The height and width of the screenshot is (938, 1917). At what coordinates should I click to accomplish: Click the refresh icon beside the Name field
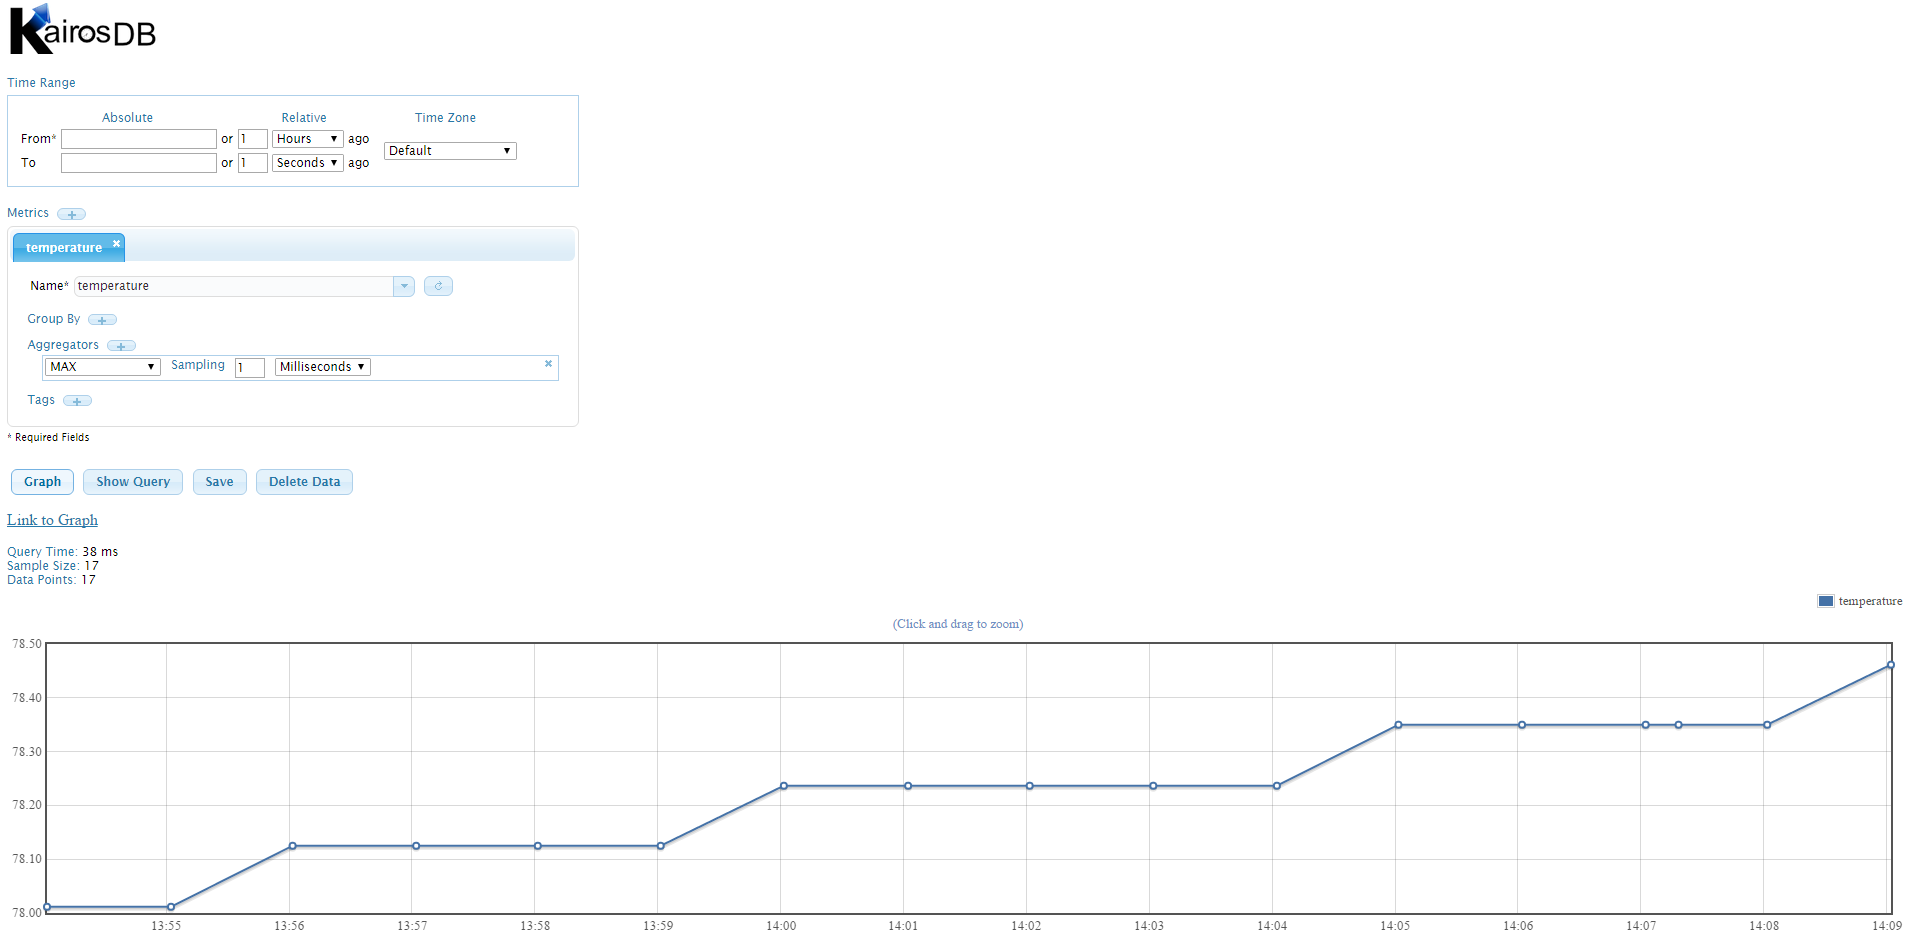coord(438,286)
